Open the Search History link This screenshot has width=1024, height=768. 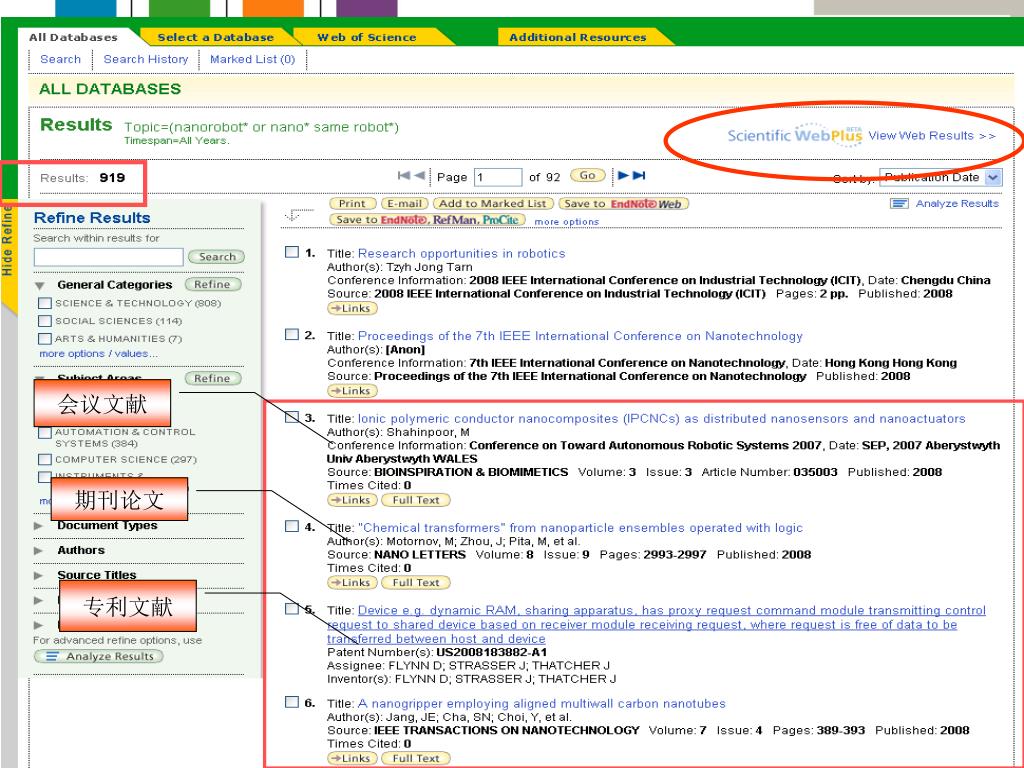146,59
